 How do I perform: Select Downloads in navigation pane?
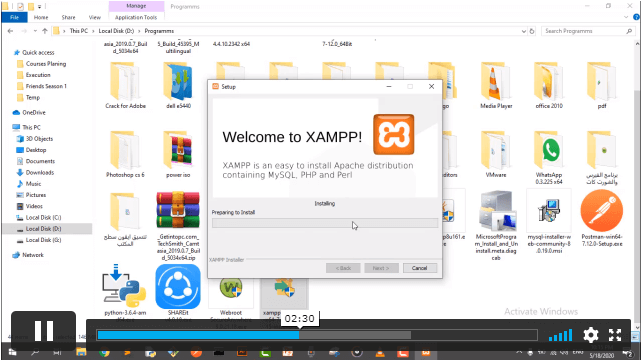[x=40, y=172]
